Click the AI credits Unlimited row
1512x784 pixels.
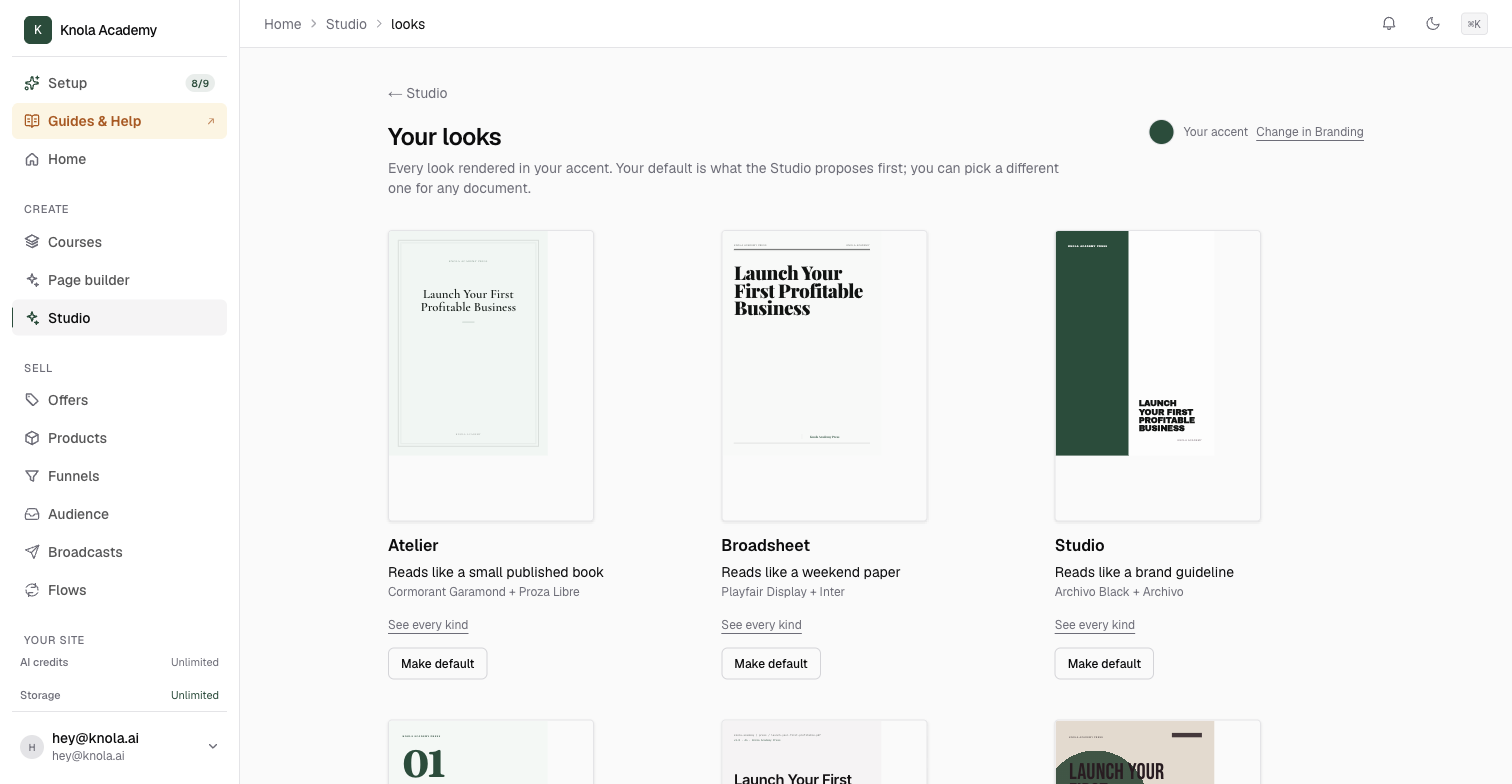tap(119, 662)
